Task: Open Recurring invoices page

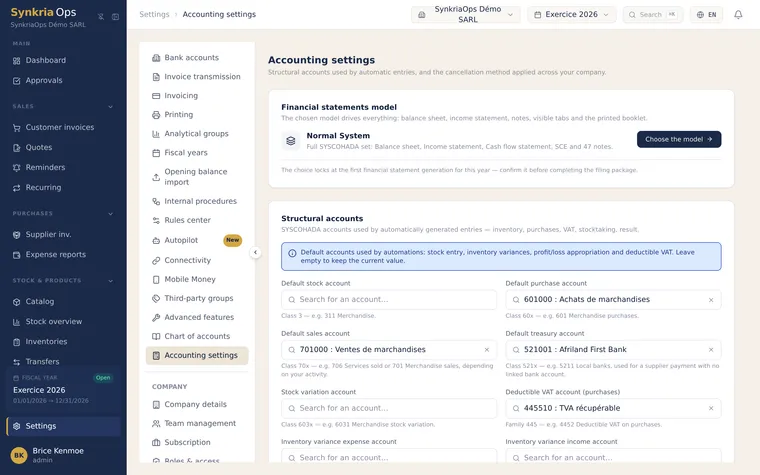Action: coord(63,188)
